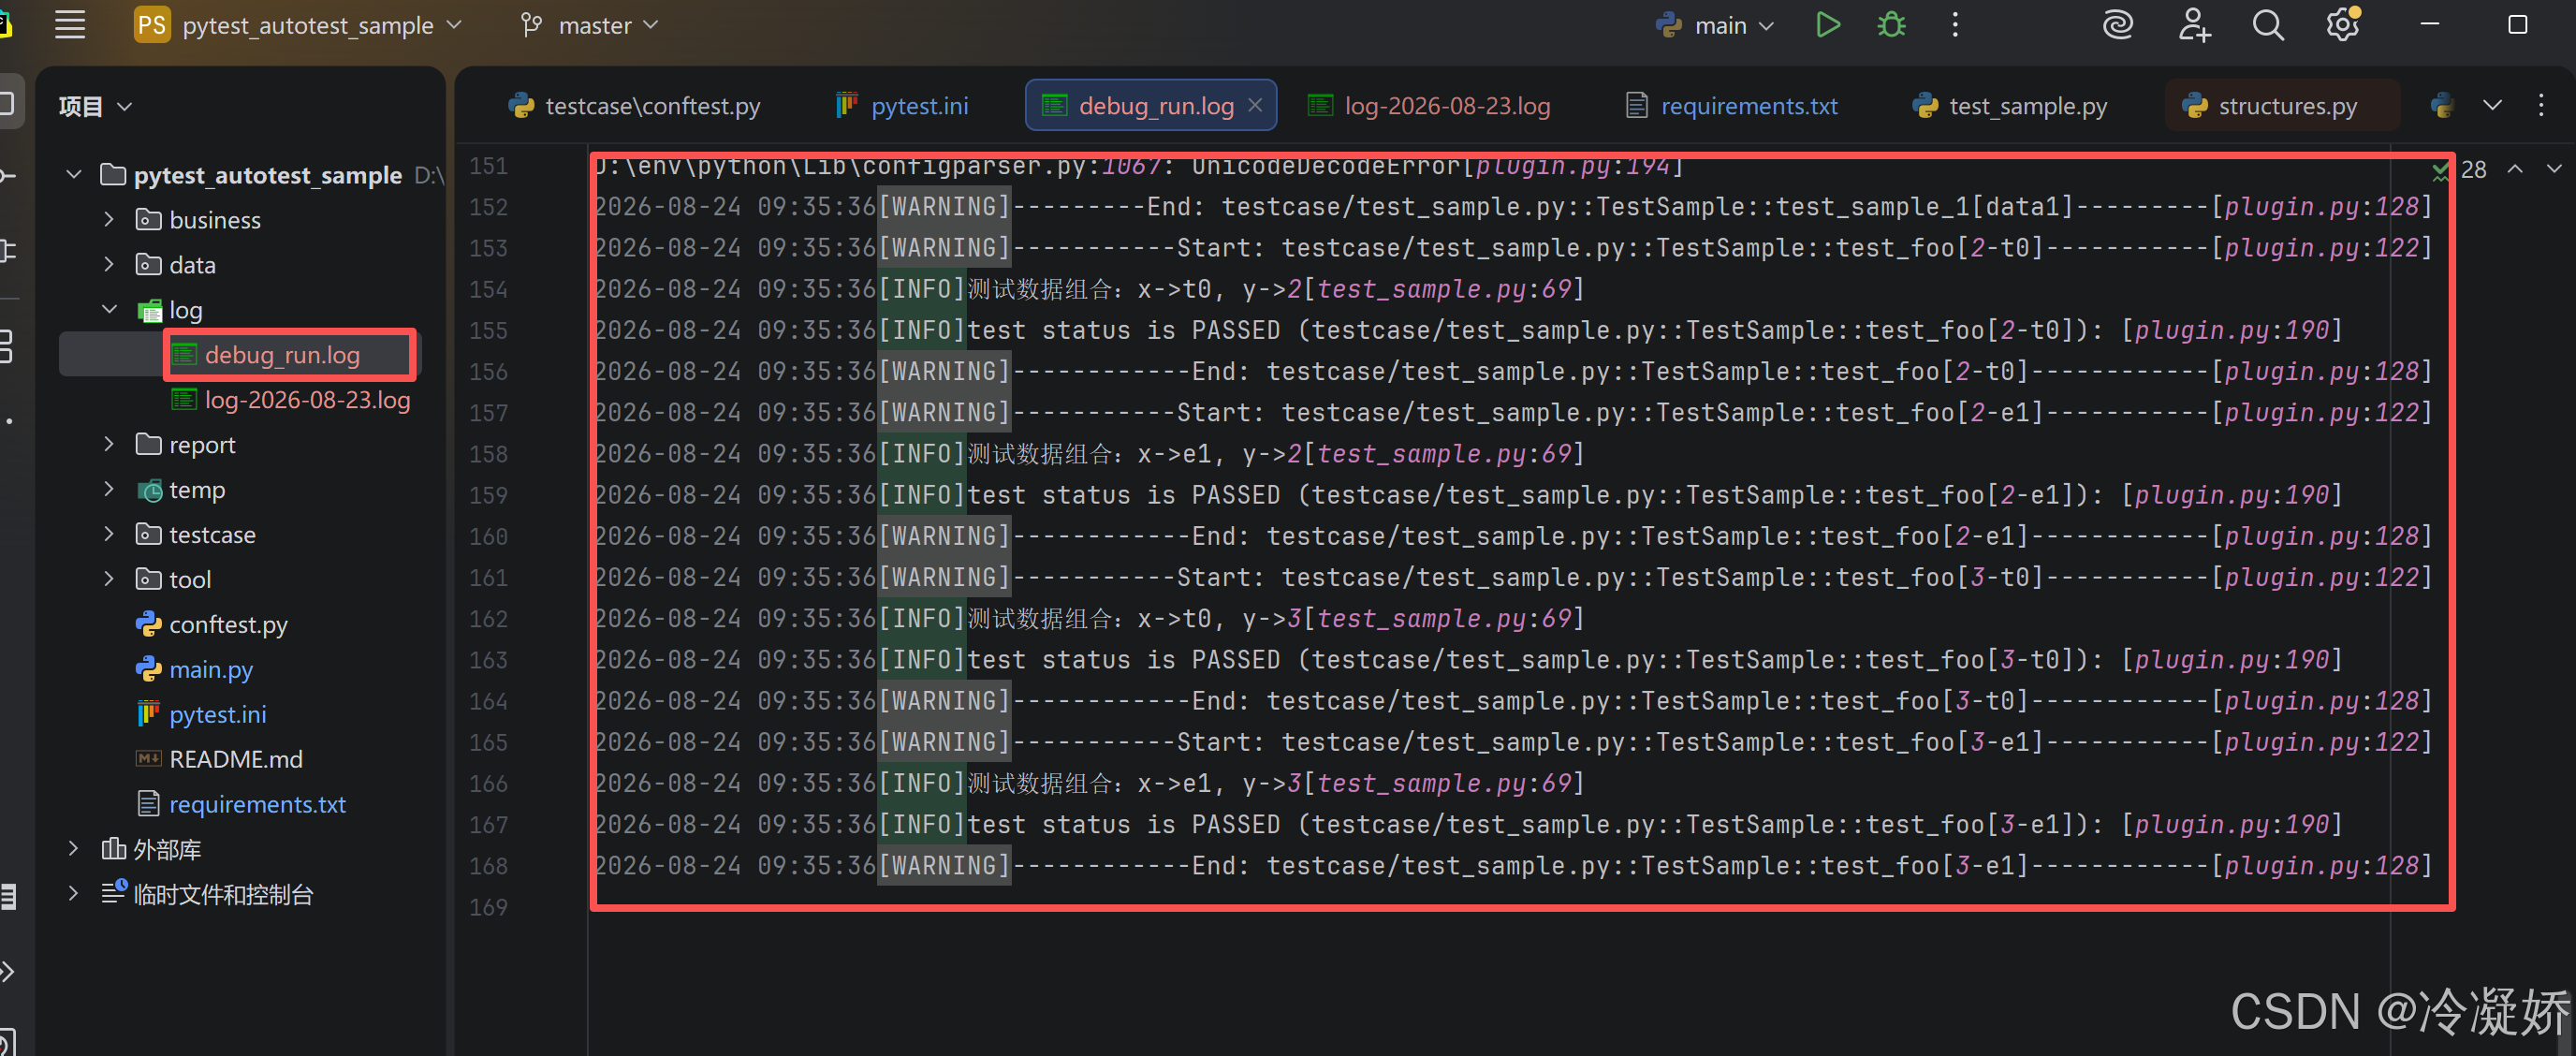Screen dimensions: 2576x1056
Task: Open pytest.ini in the project tree
Action: (x=217, y=714)
